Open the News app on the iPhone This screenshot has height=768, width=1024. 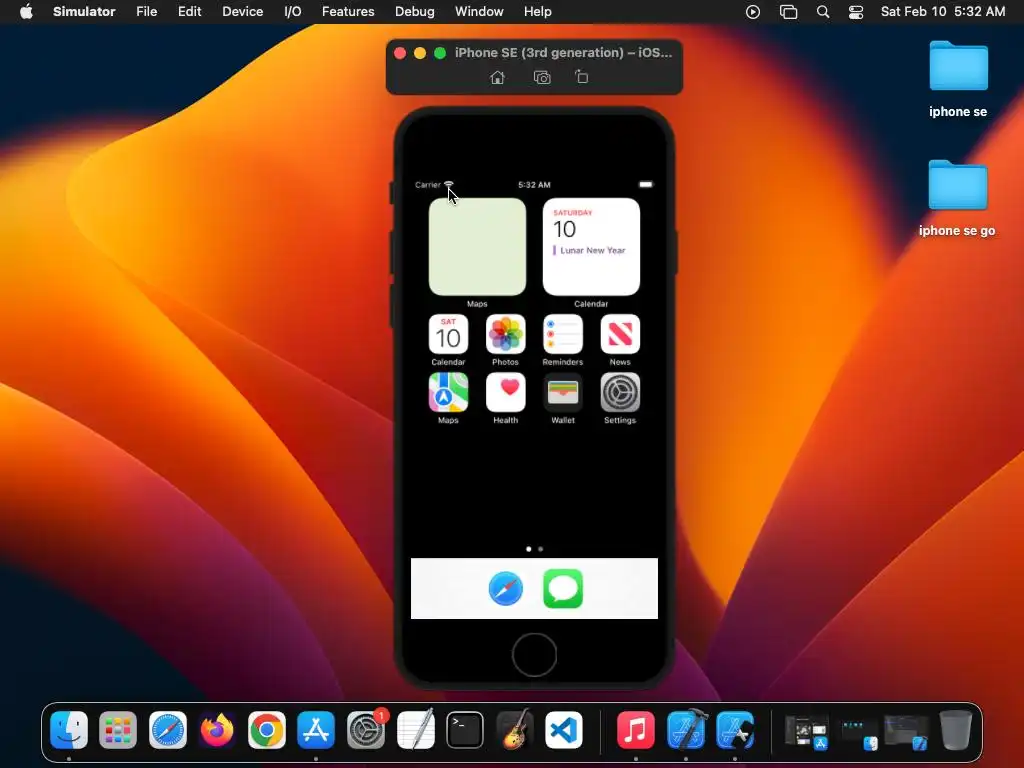coord(620,334)
